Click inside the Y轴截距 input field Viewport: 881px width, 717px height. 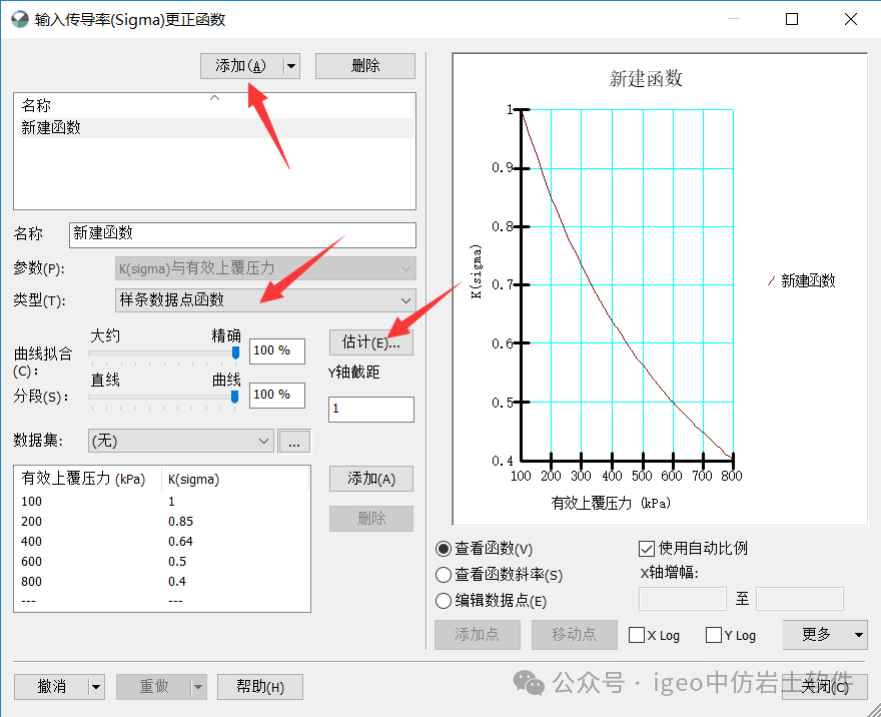[x=371, y=408]
